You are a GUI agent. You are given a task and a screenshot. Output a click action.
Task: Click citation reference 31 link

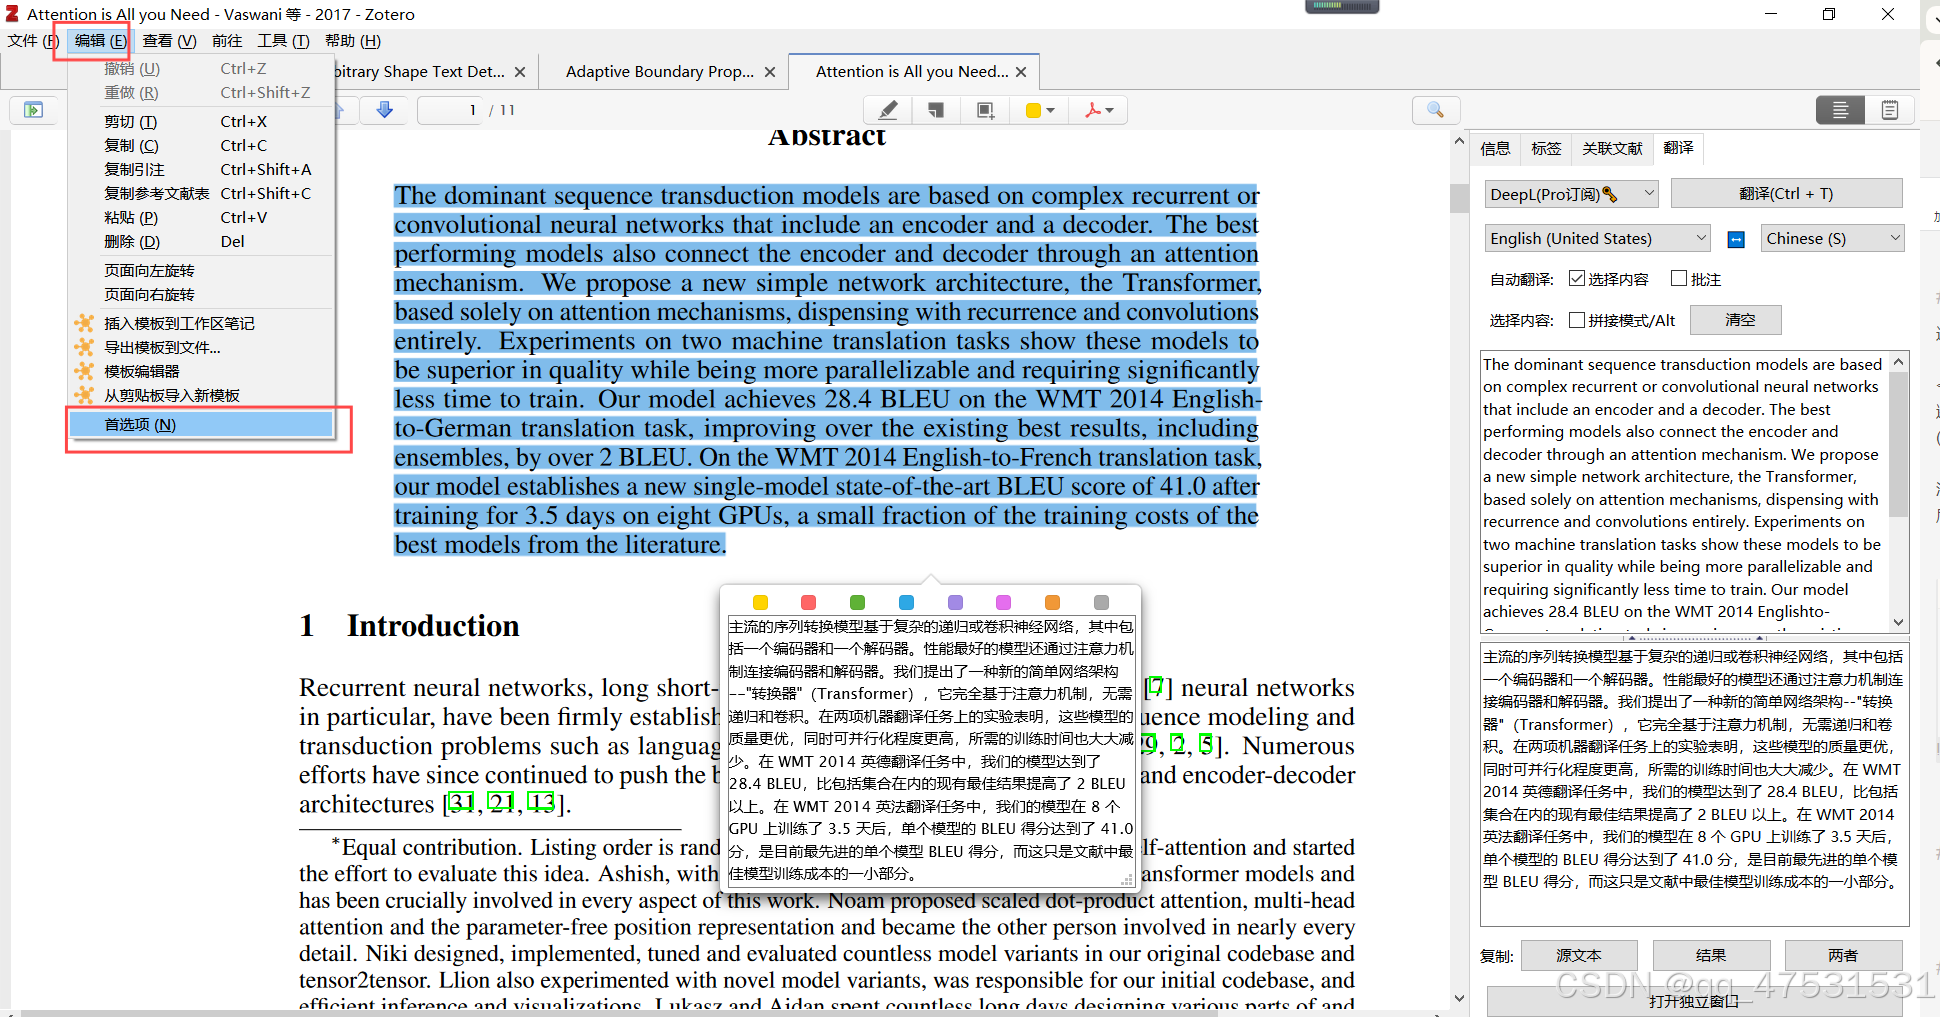tap(461, 803)
